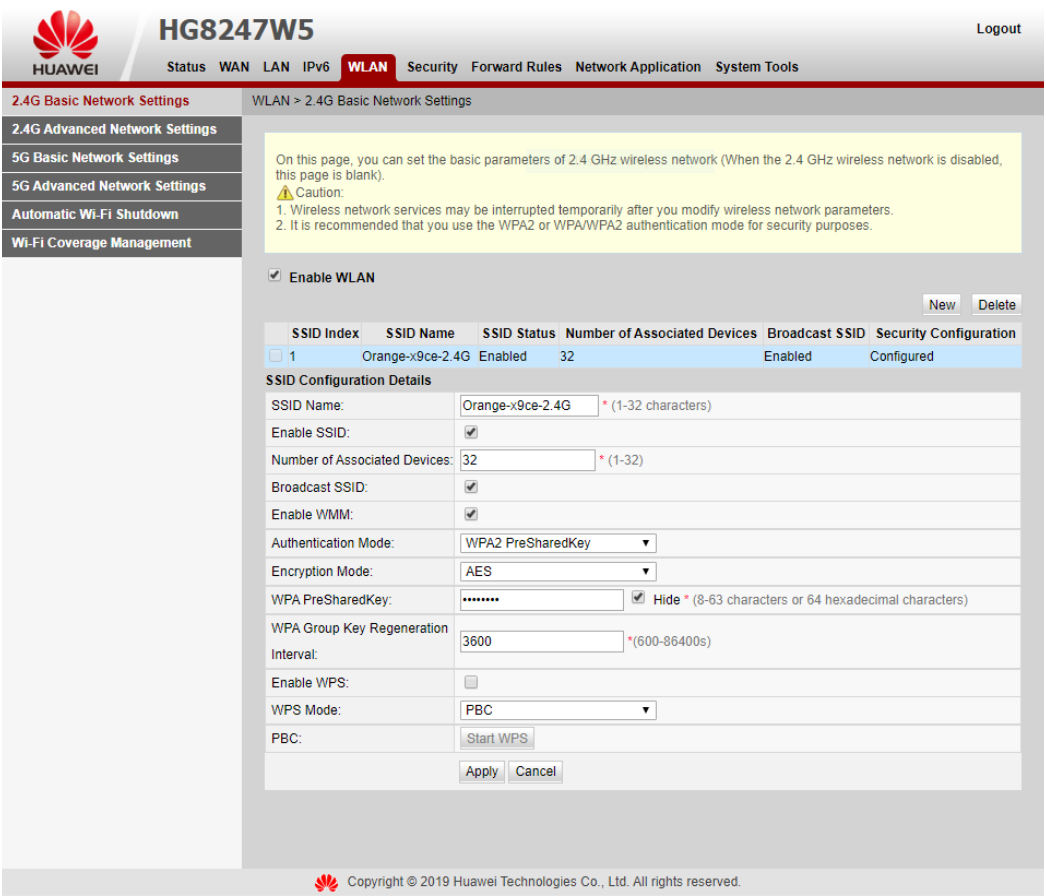Click the Cancel button
Viewport: 1046px width, 896px height.
point(536,771)
